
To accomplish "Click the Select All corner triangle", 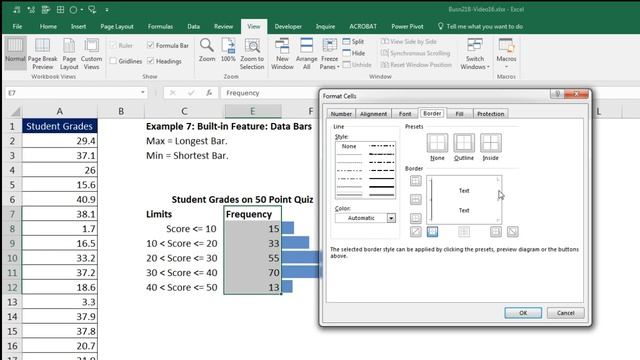I will (16, 111).
